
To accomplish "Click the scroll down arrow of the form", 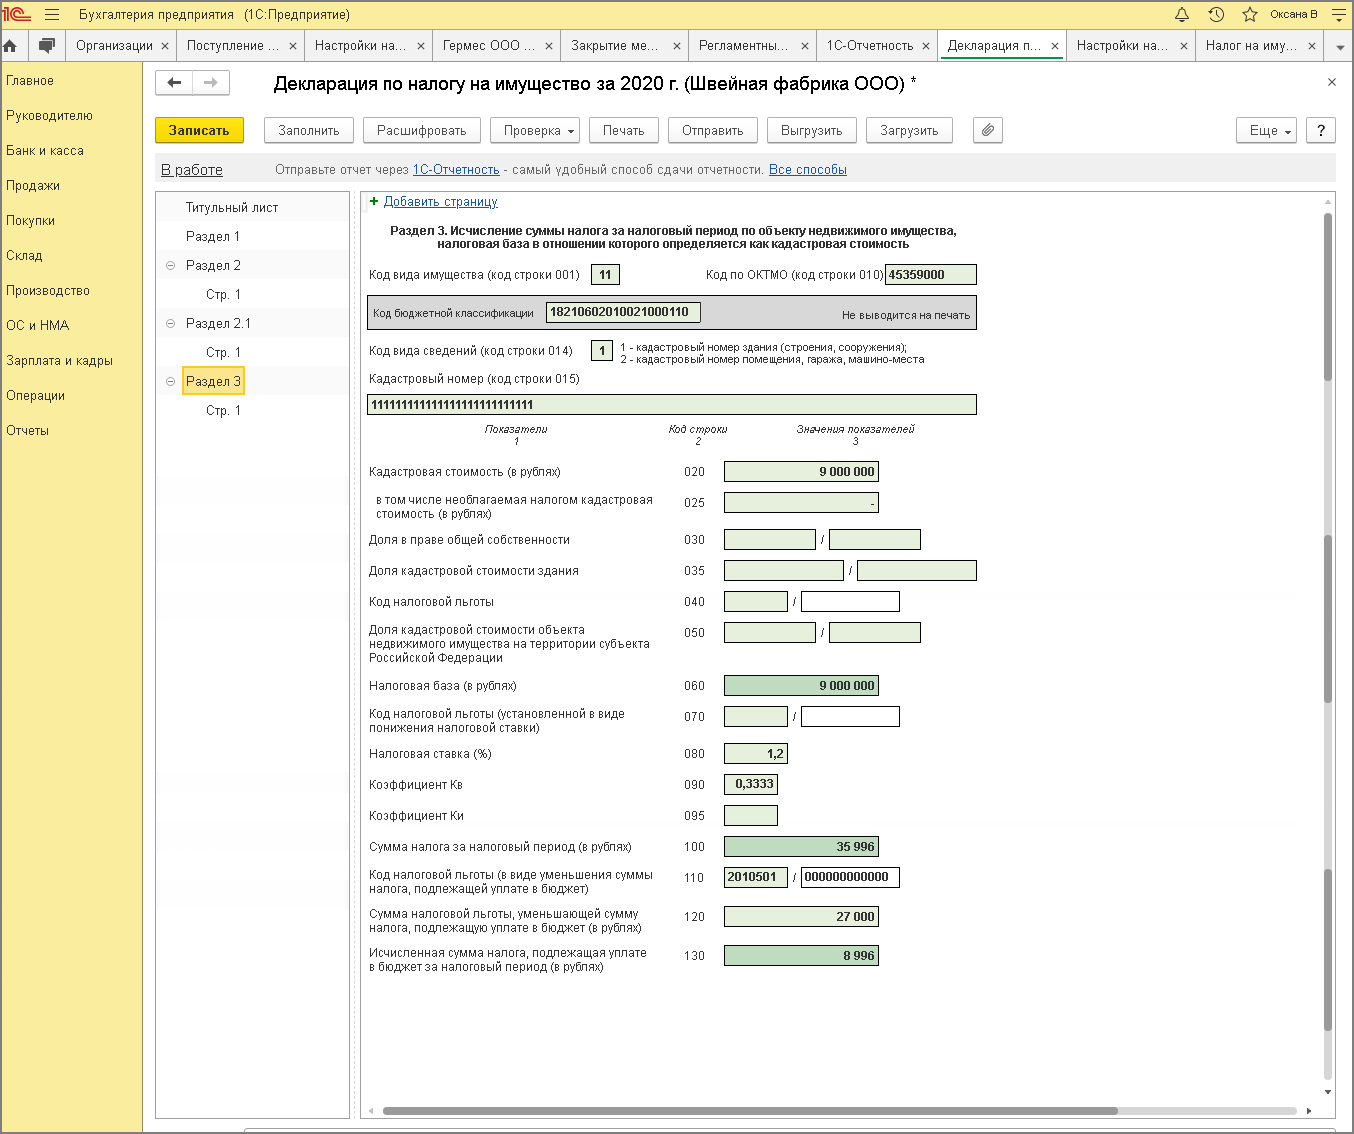I will pos(1328,1092).
